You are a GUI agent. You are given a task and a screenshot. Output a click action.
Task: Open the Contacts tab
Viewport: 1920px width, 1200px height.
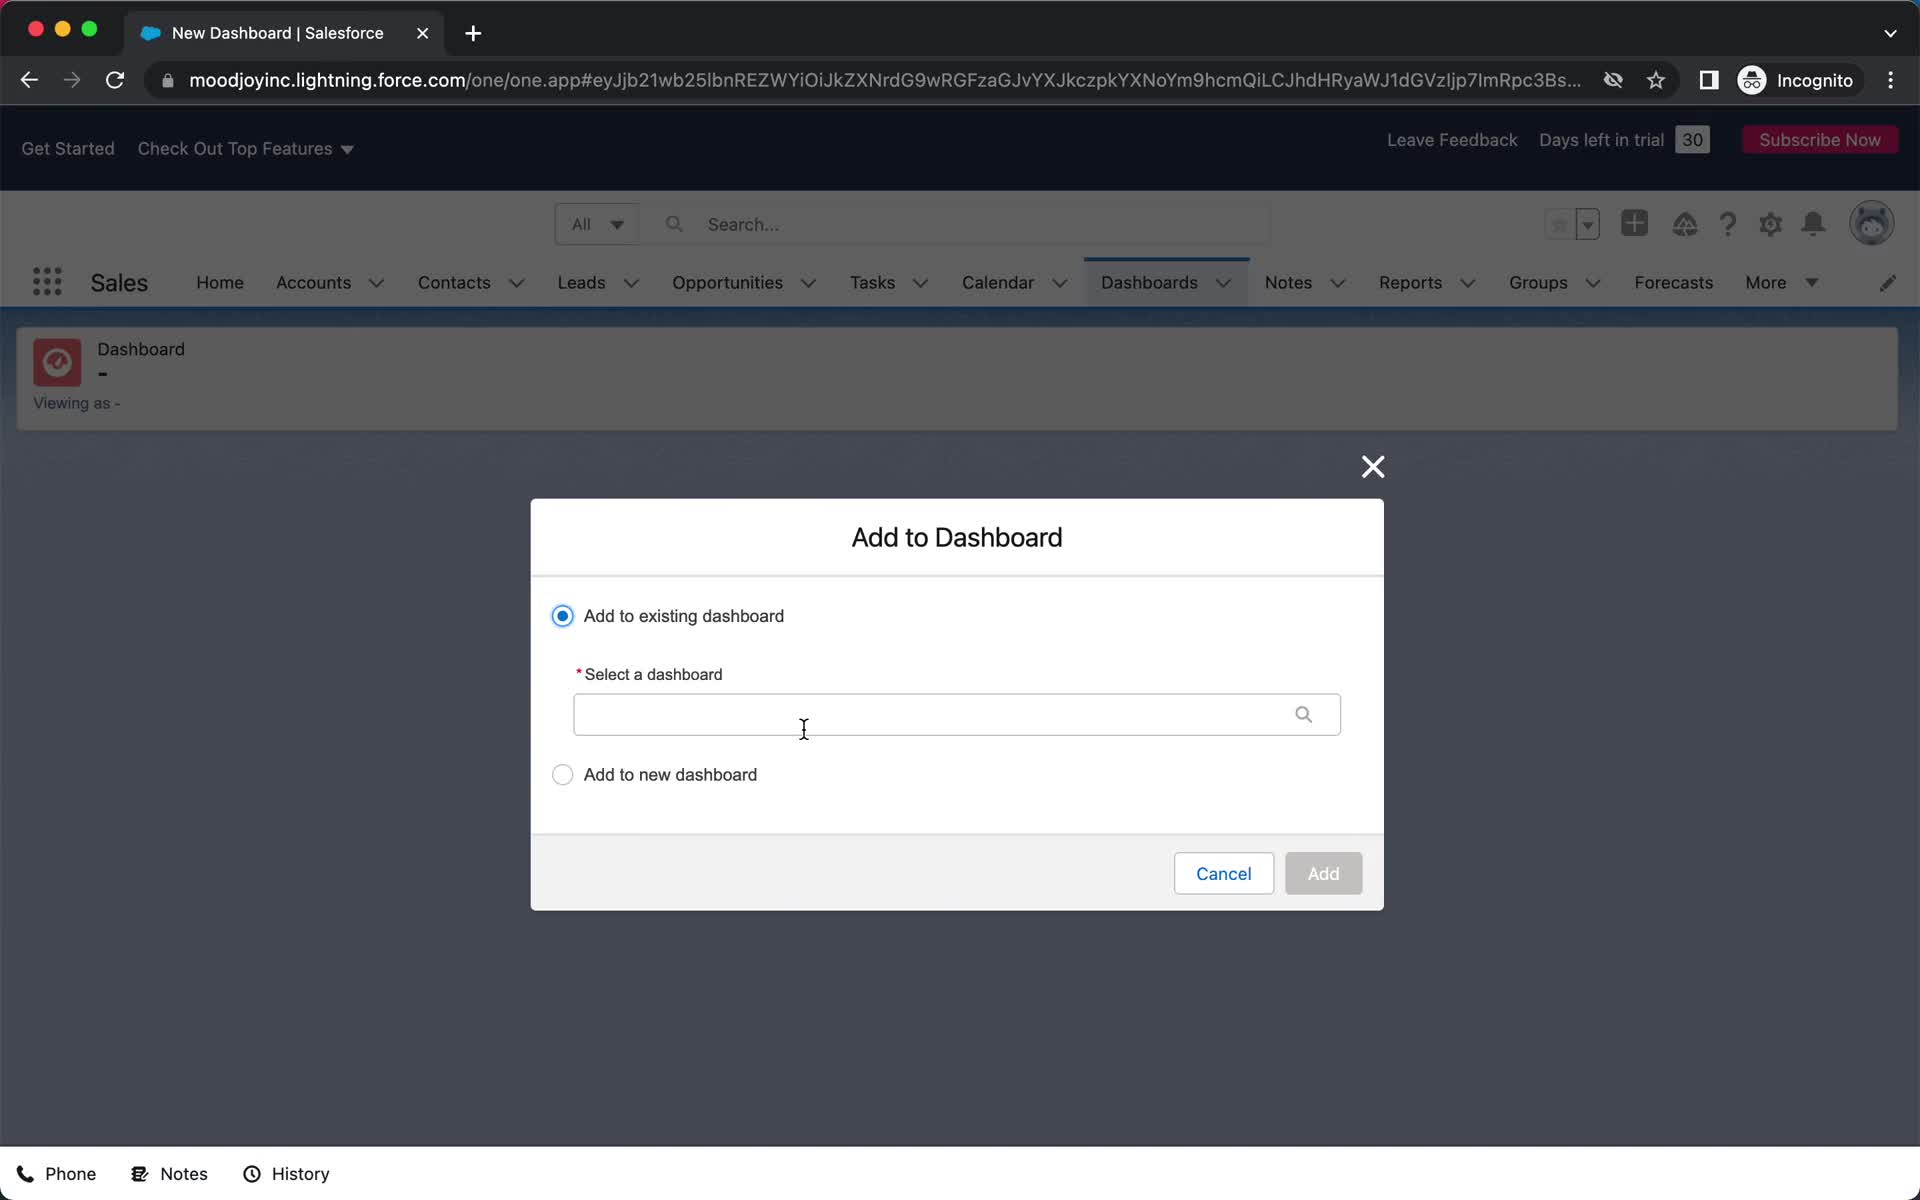pos(454,283)
